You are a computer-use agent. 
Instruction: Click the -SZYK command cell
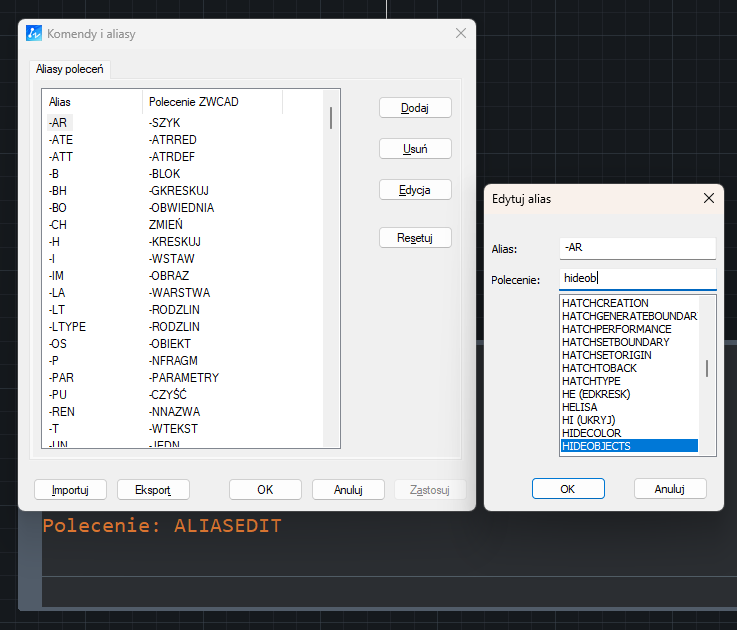165,123
